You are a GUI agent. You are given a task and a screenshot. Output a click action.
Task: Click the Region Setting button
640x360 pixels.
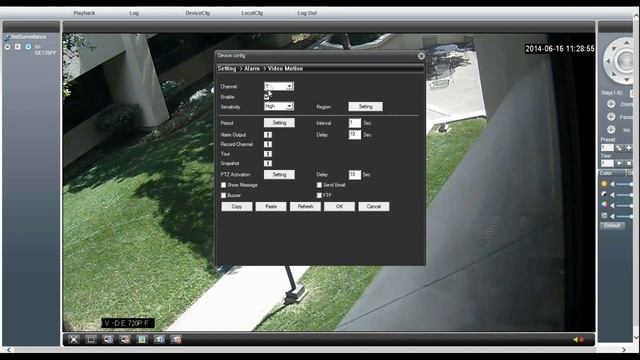[x=365, y=107]
